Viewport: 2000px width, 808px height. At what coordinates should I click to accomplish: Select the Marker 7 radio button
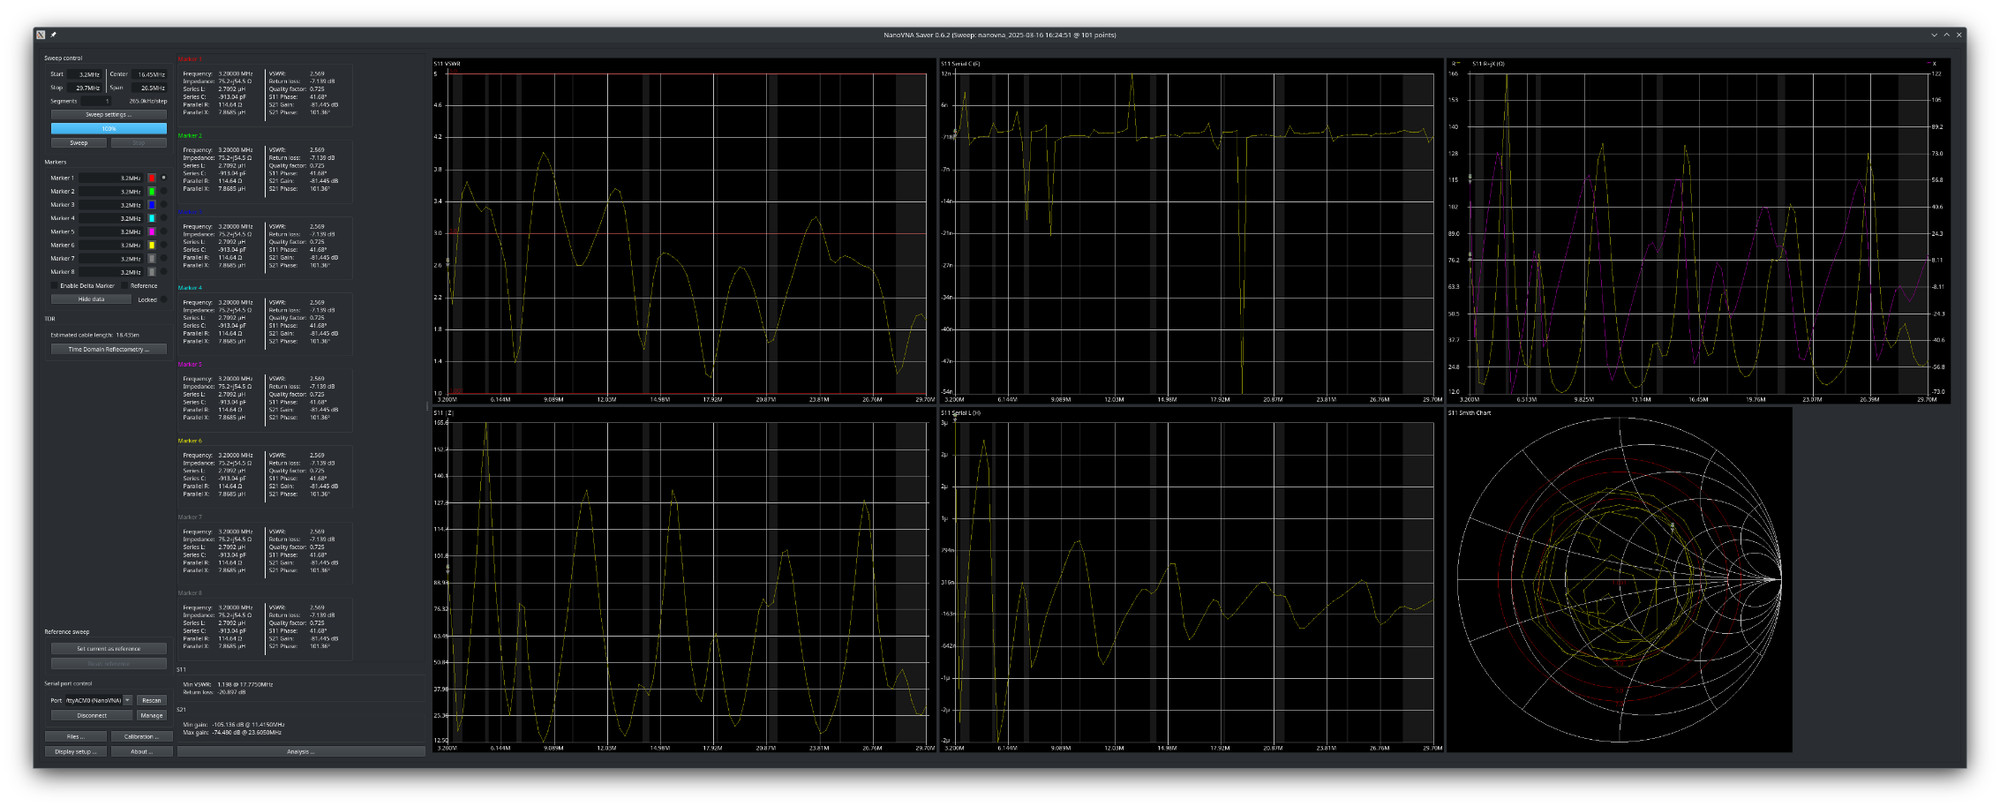tap(164, 258)
